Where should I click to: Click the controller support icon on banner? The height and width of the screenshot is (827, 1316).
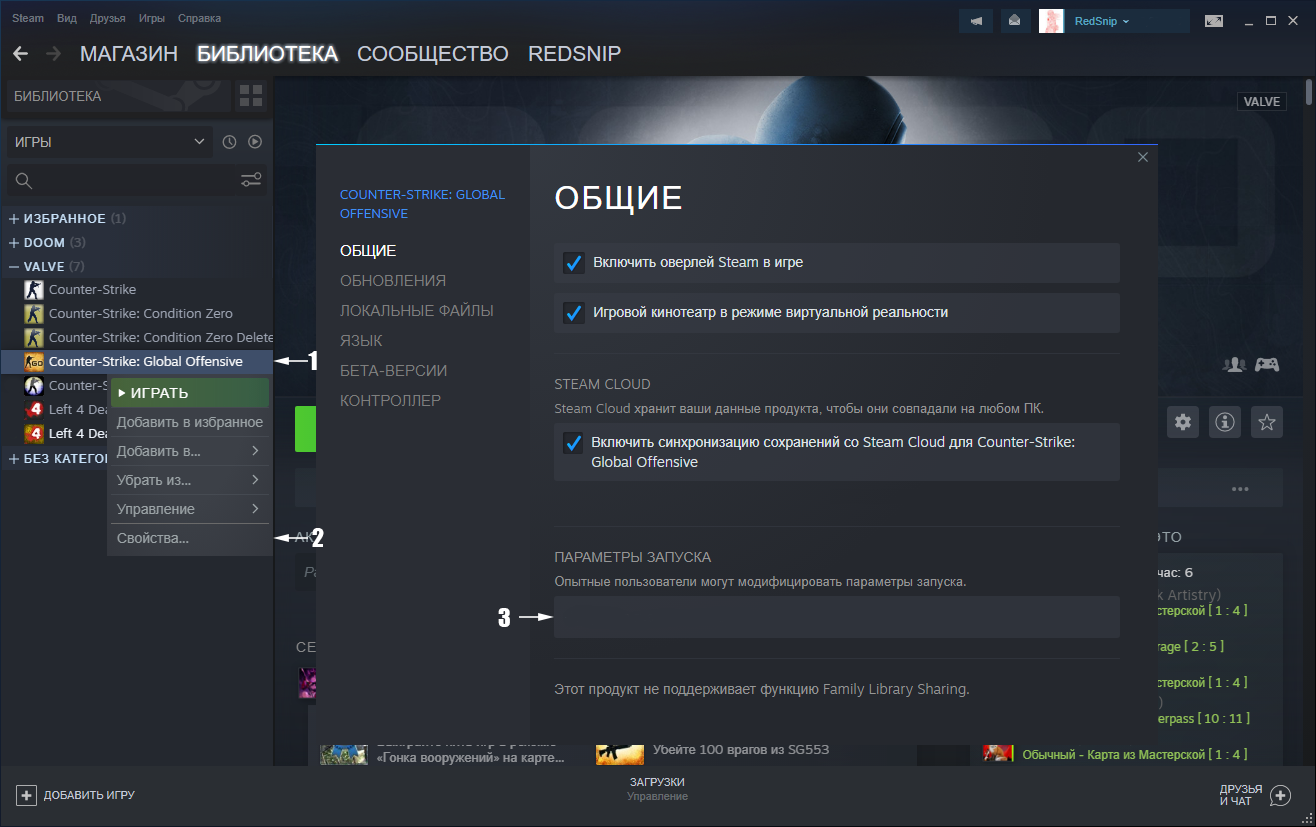click(x=1267, y=365)
